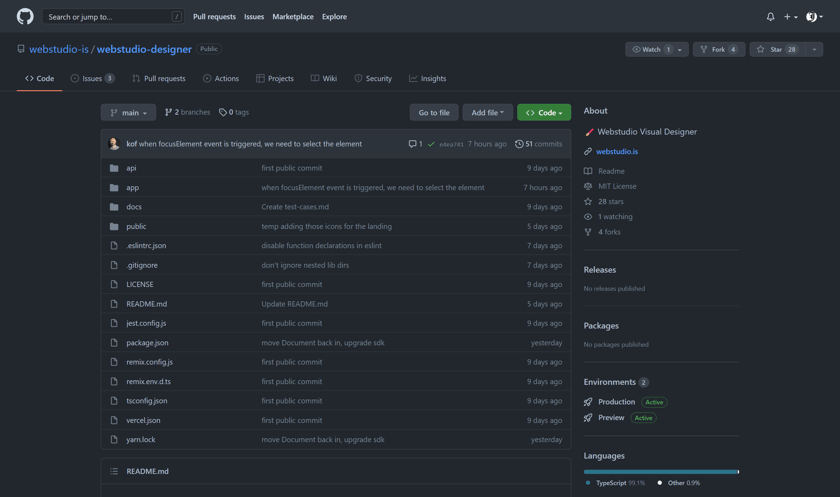Open the GitHub home logo
Image resolution: width=840 pixels, height=497 pixels.
point(25,17)
